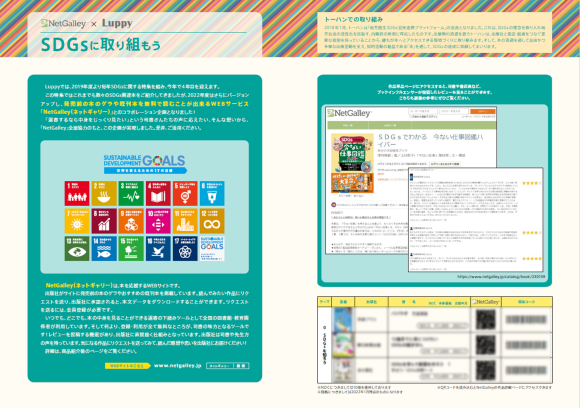This screenshot has height=408, width=580.
Task: Click SDG goal 1 red poverty icon
Action: click(77, 193)
